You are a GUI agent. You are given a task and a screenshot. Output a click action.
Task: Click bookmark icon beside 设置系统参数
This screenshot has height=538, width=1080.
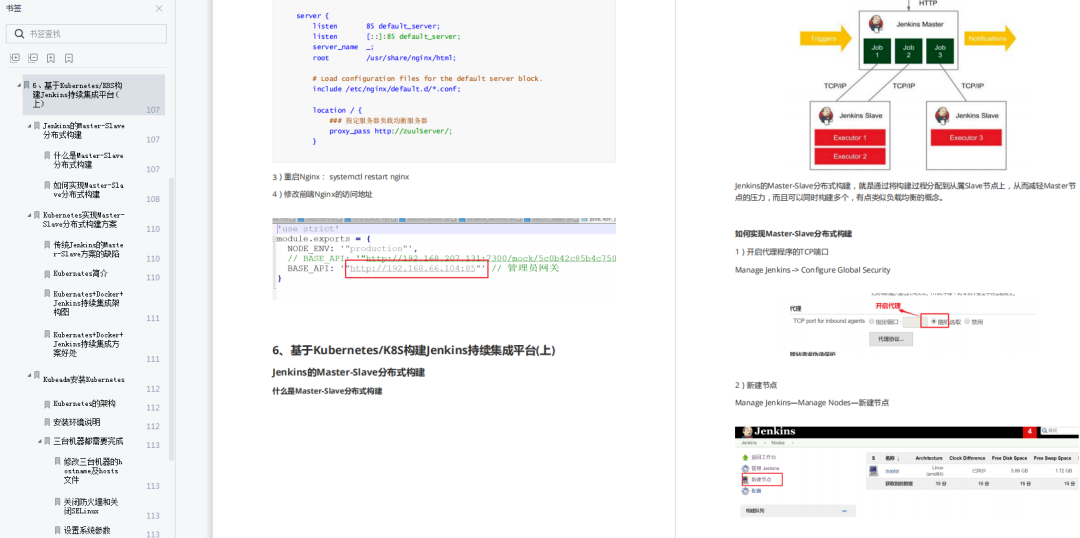coord(58,530)
